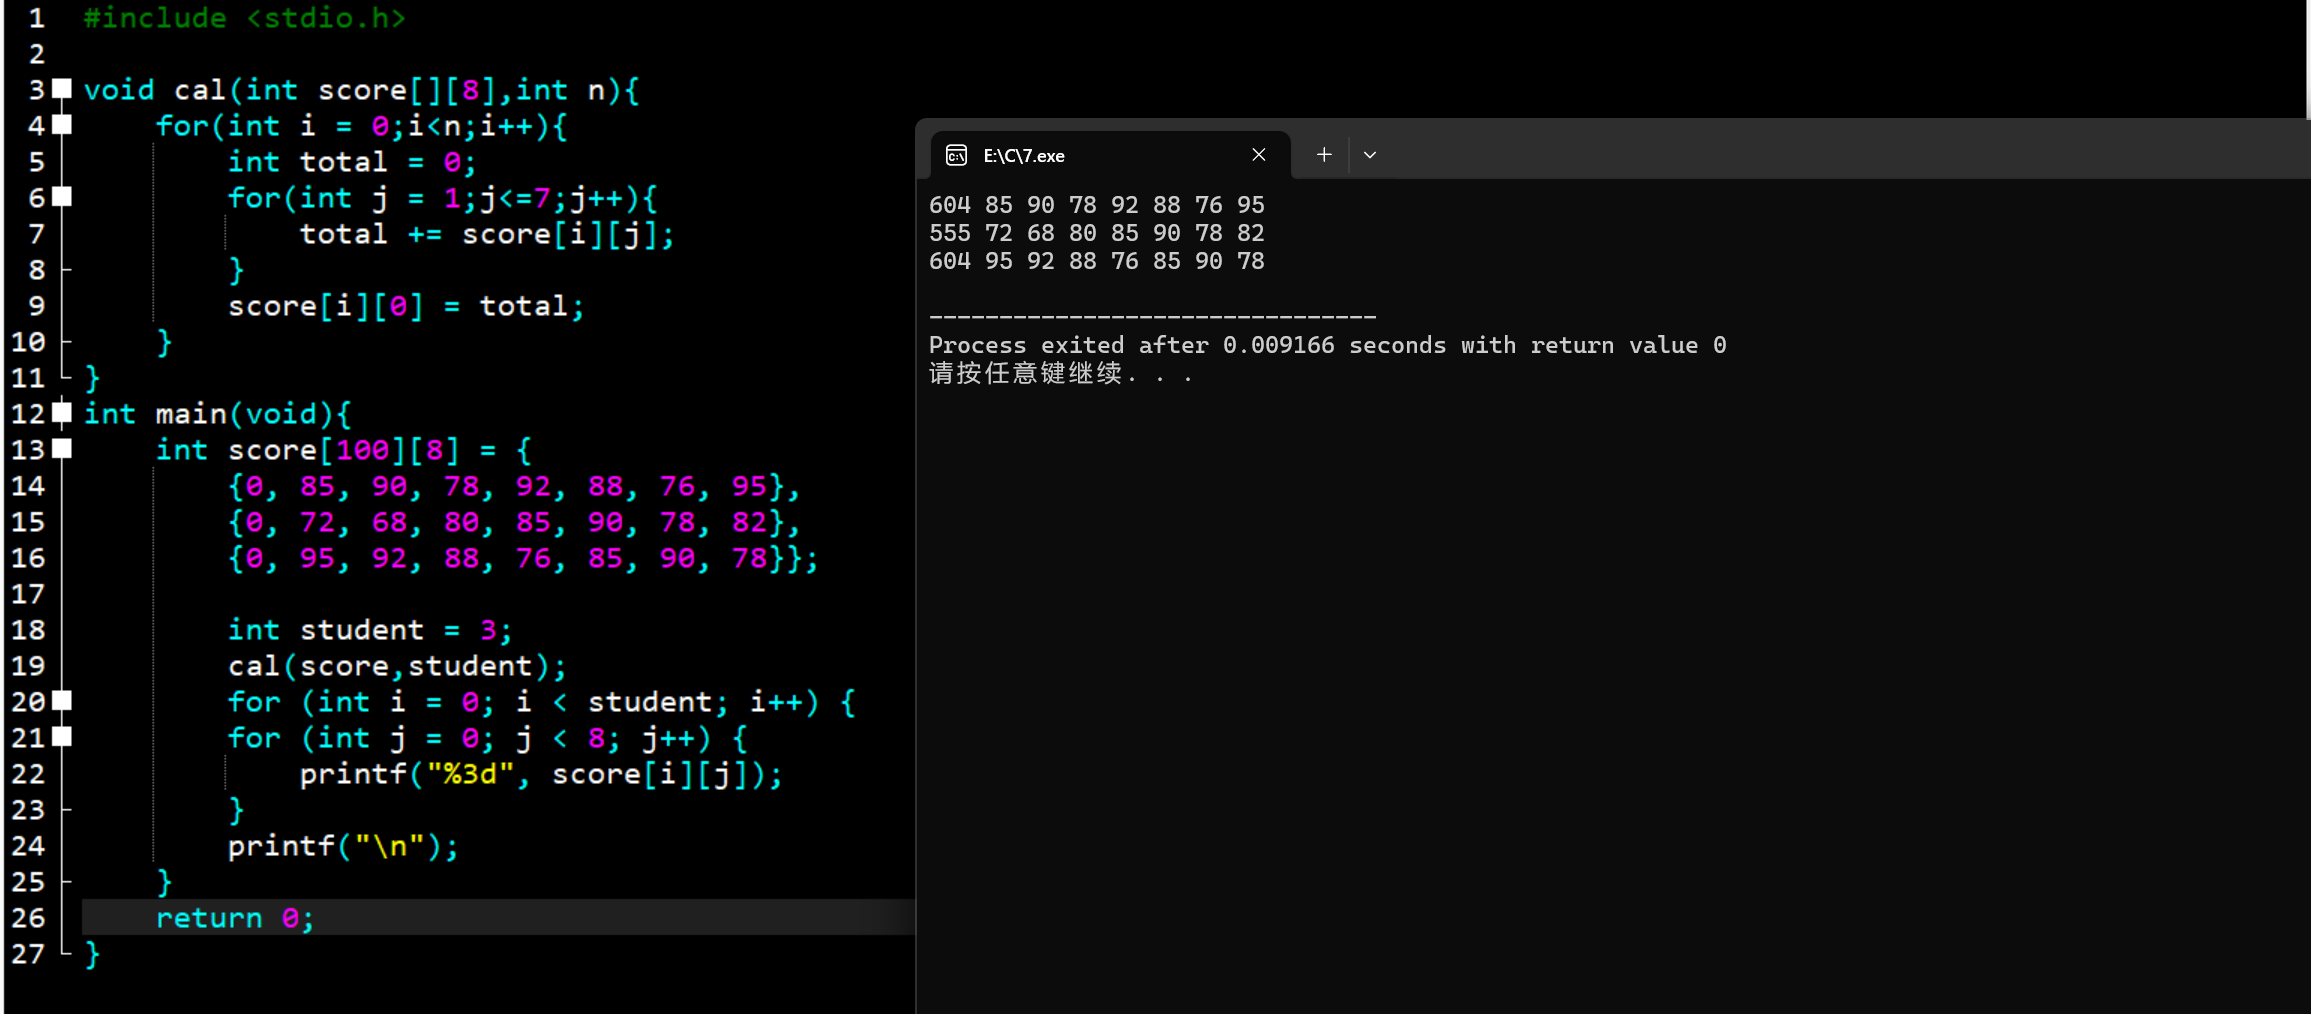Click 'score[i][0] = total;' statement
2311x1014 pixels.
406,306
